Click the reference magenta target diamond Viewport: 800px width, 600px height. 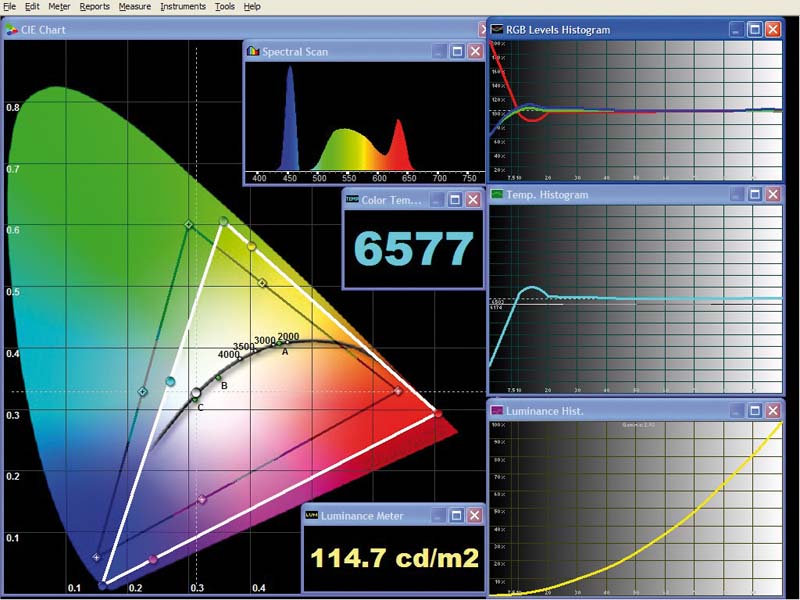(202, 499)
